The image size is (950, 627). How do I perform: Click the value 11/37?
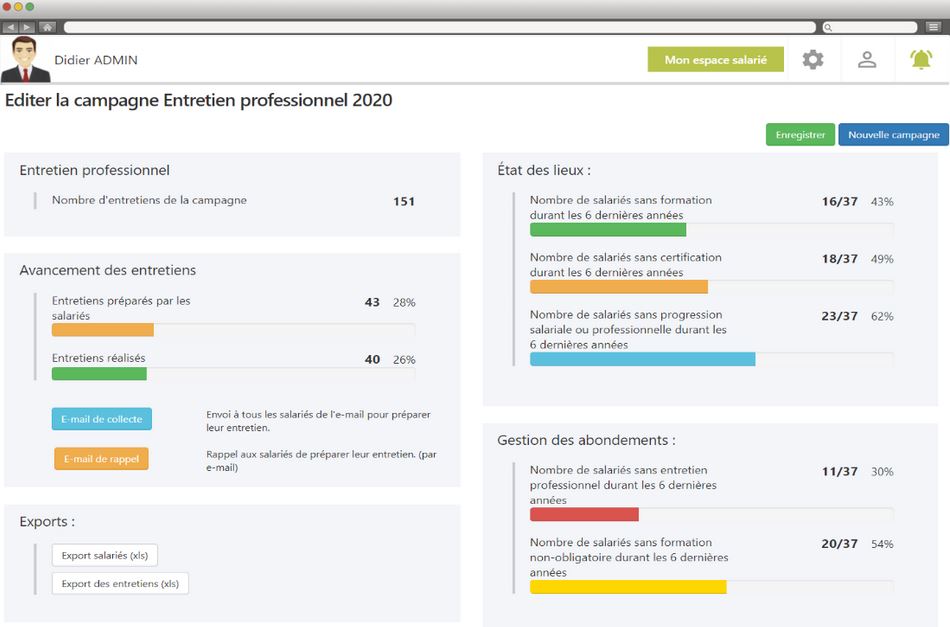[839, 471]
